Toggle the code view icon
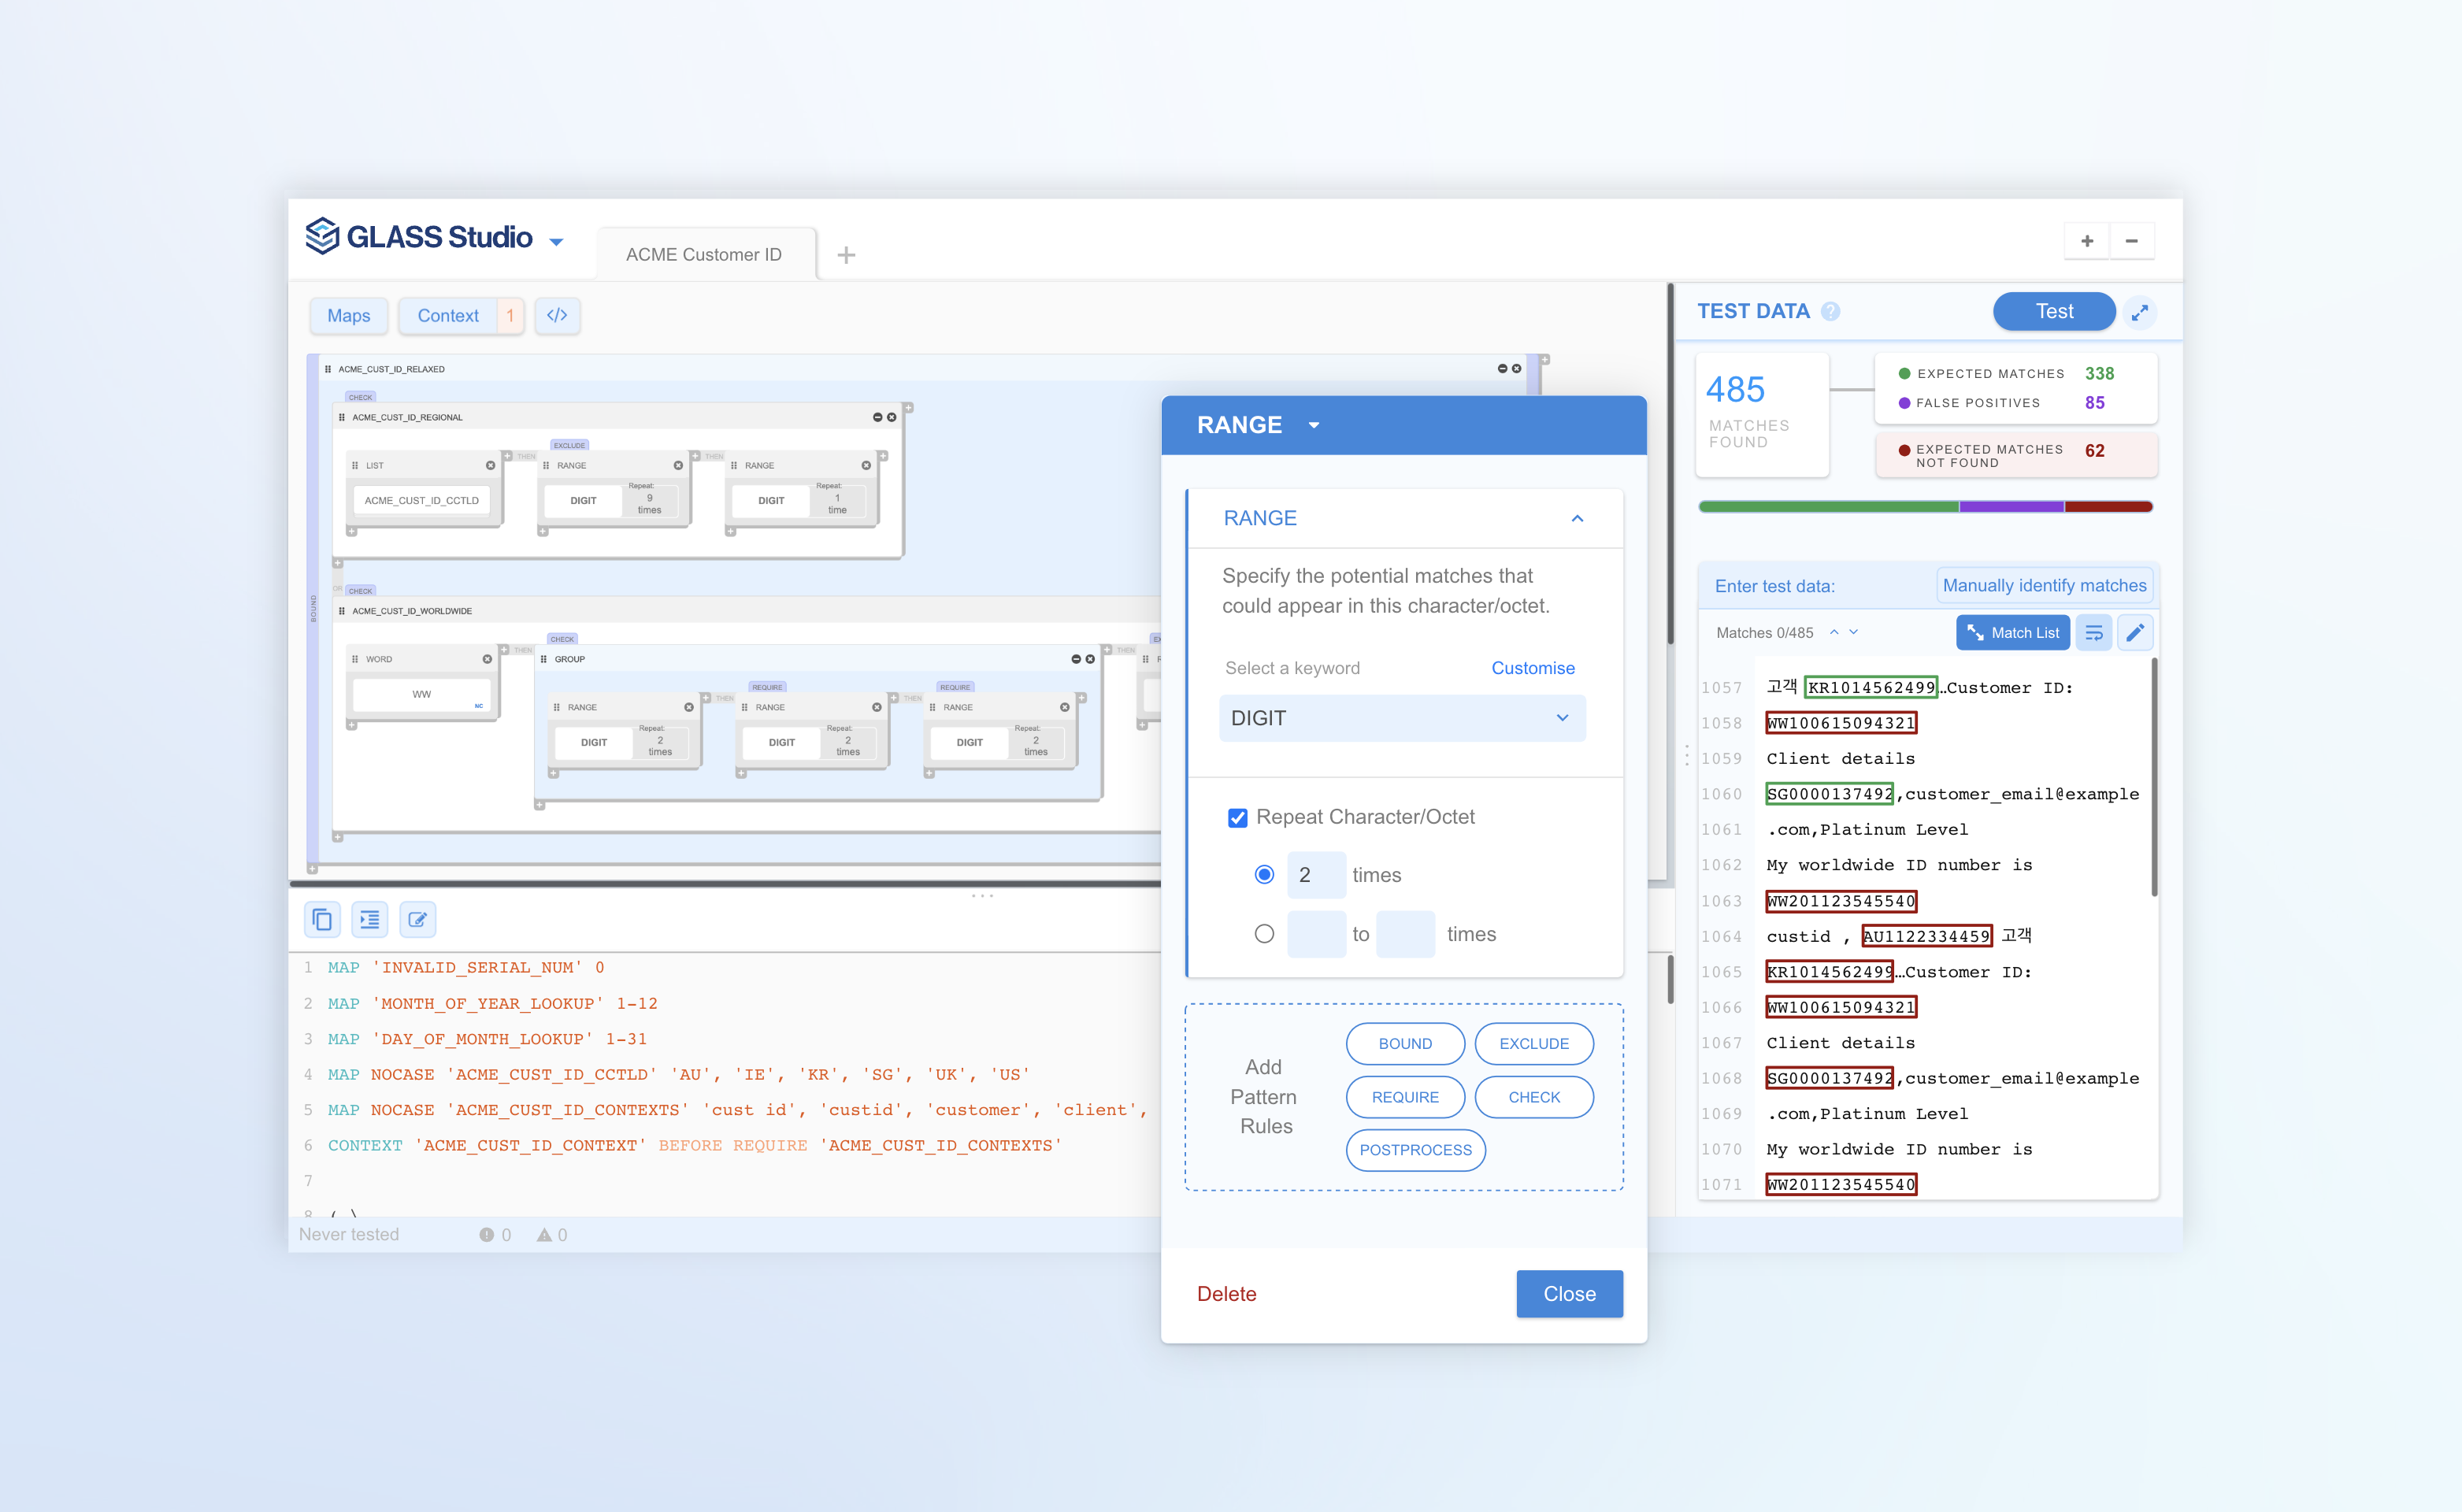Image resolution: width=2462 pixels, height=1512 pixels. [x=557, y=316]
